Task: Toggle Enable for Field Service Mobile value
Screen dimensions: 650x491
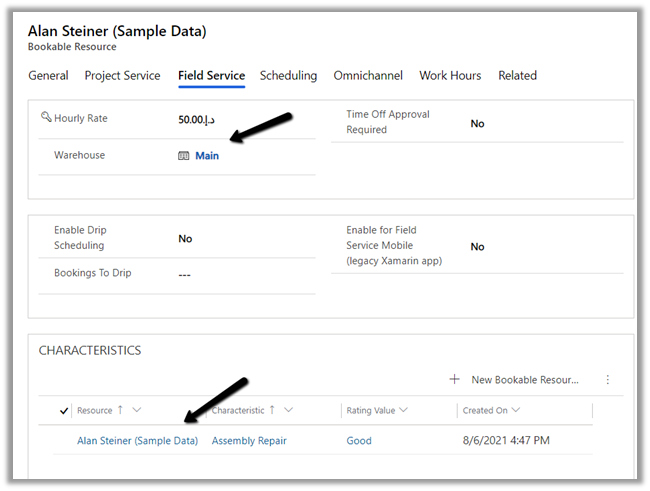Action: click(x=477, y=246)
